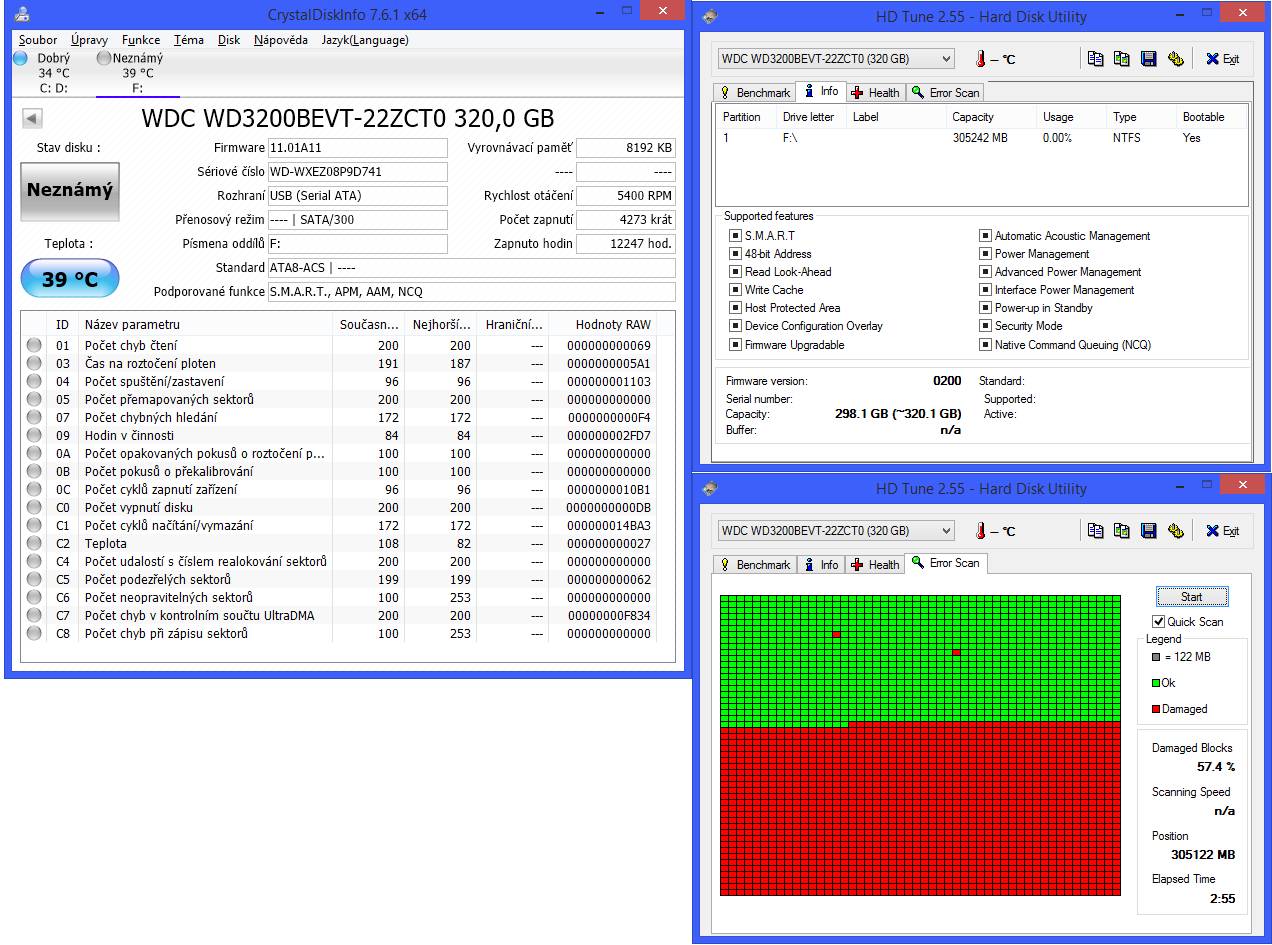Screen dimensions: 1272x945
Task: Start the error scan
Action: click(x=1191, y=597)
